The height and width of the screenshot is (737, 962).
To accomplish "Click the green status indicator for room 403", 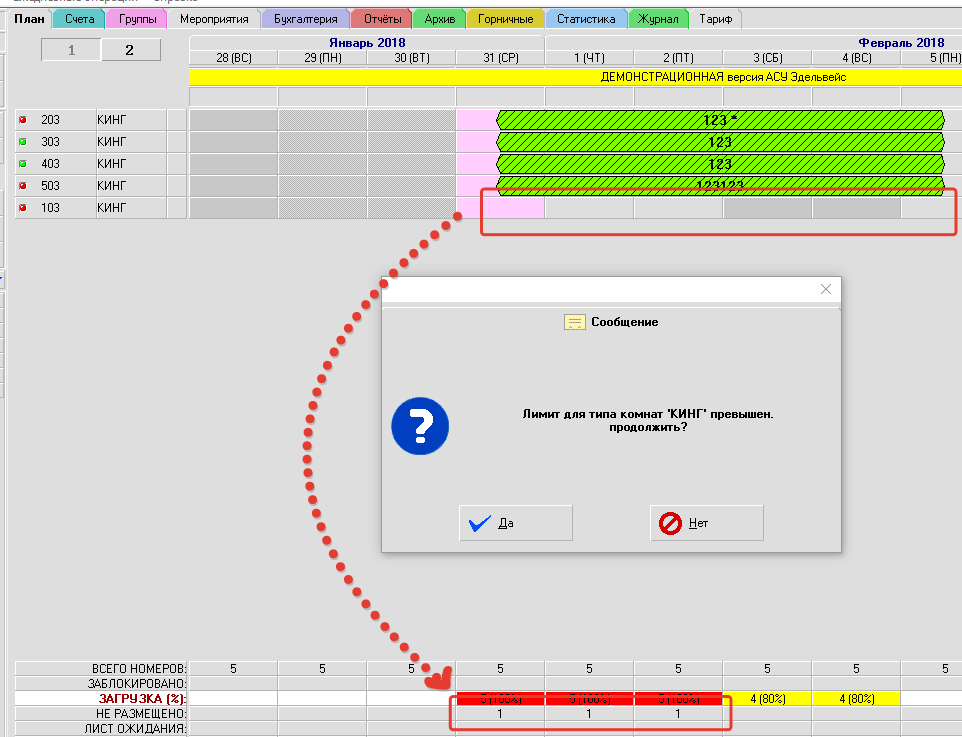I will [x=23, y=164].
